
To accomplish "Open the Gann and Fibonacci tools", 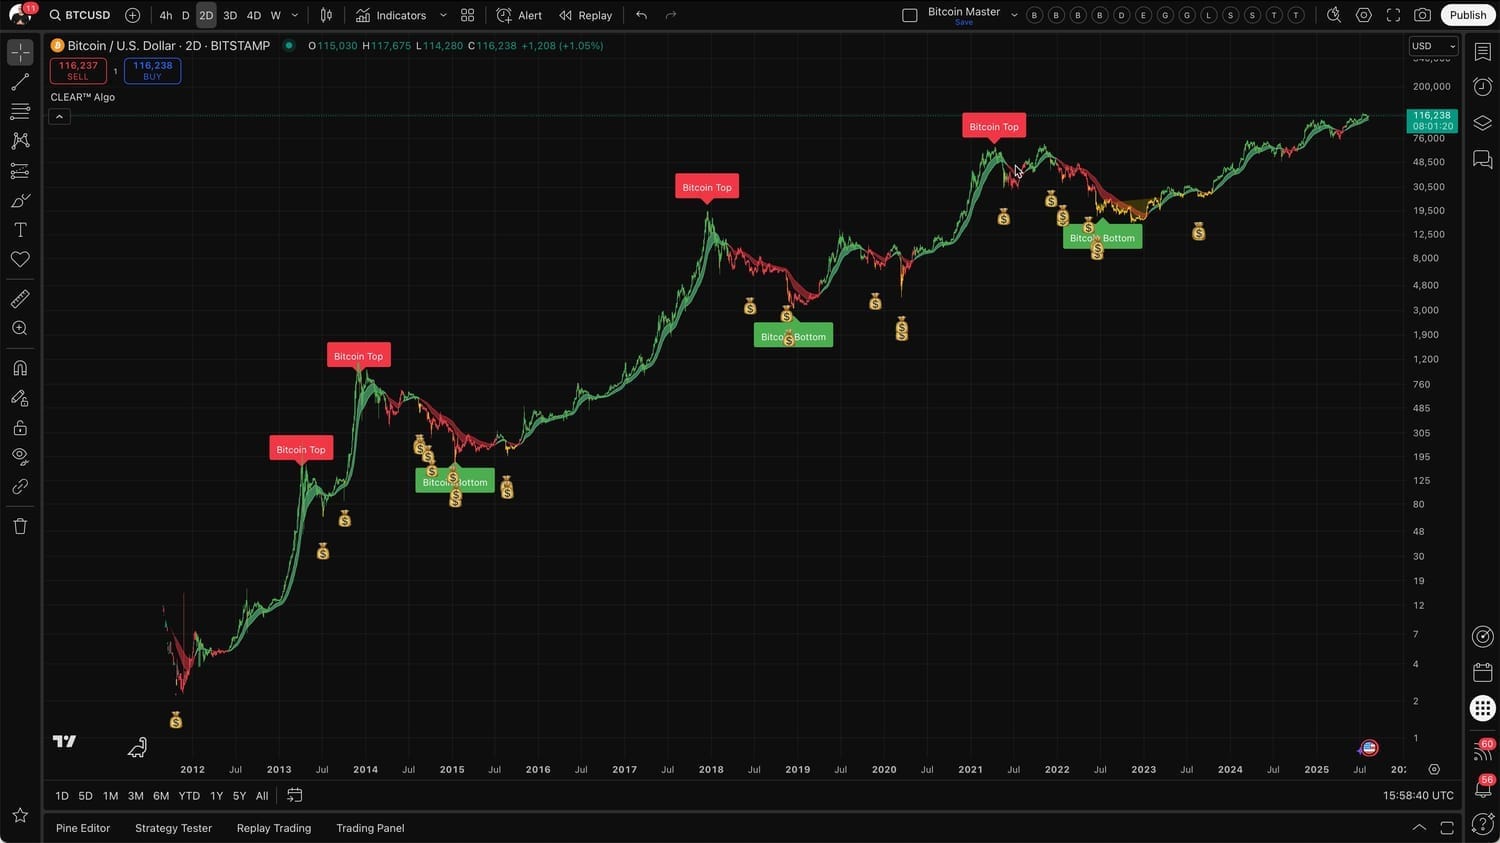I will [20, 111].
